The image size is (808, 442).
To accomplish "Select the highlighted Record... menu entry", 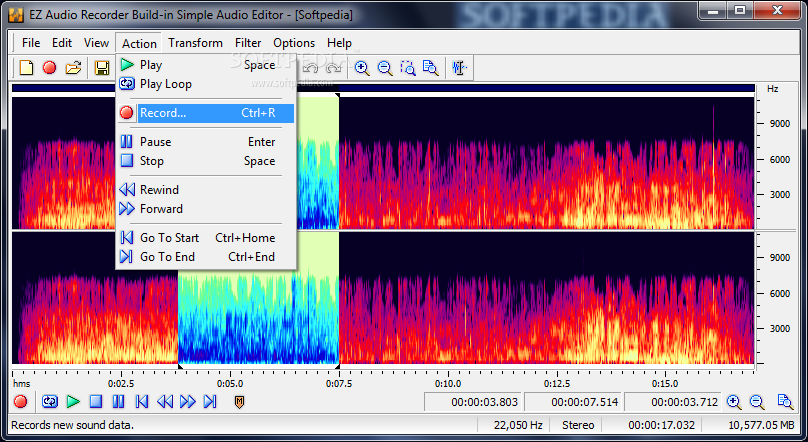I will 206,113.
